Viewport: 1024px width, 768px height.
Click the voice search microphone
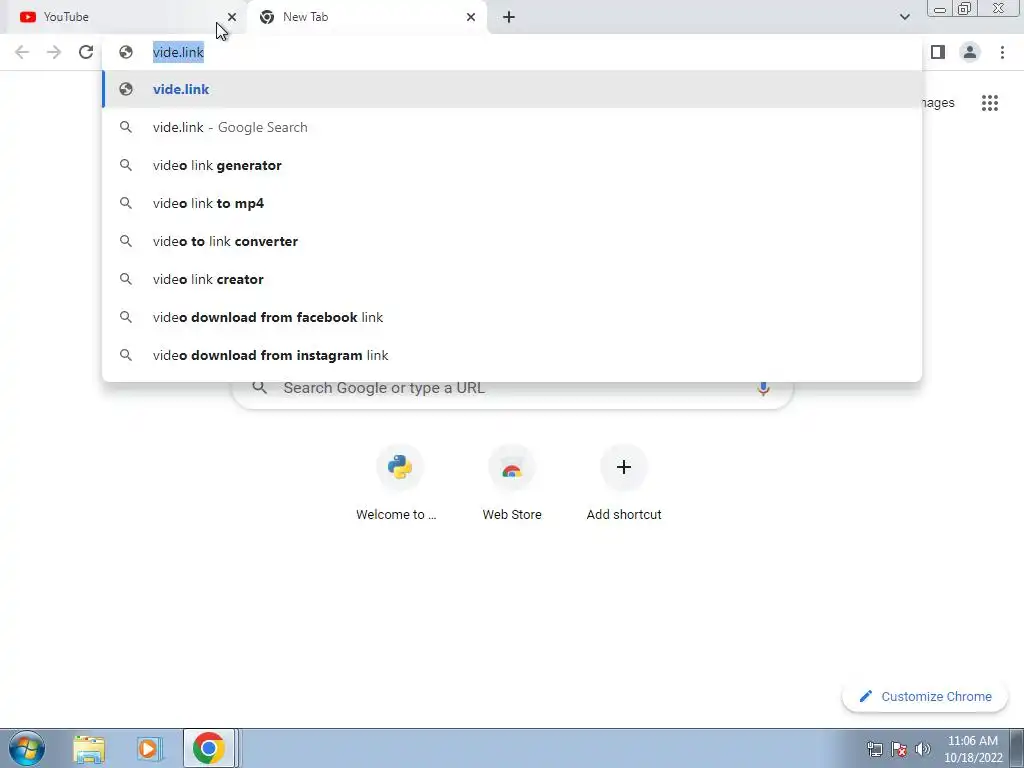763,388
